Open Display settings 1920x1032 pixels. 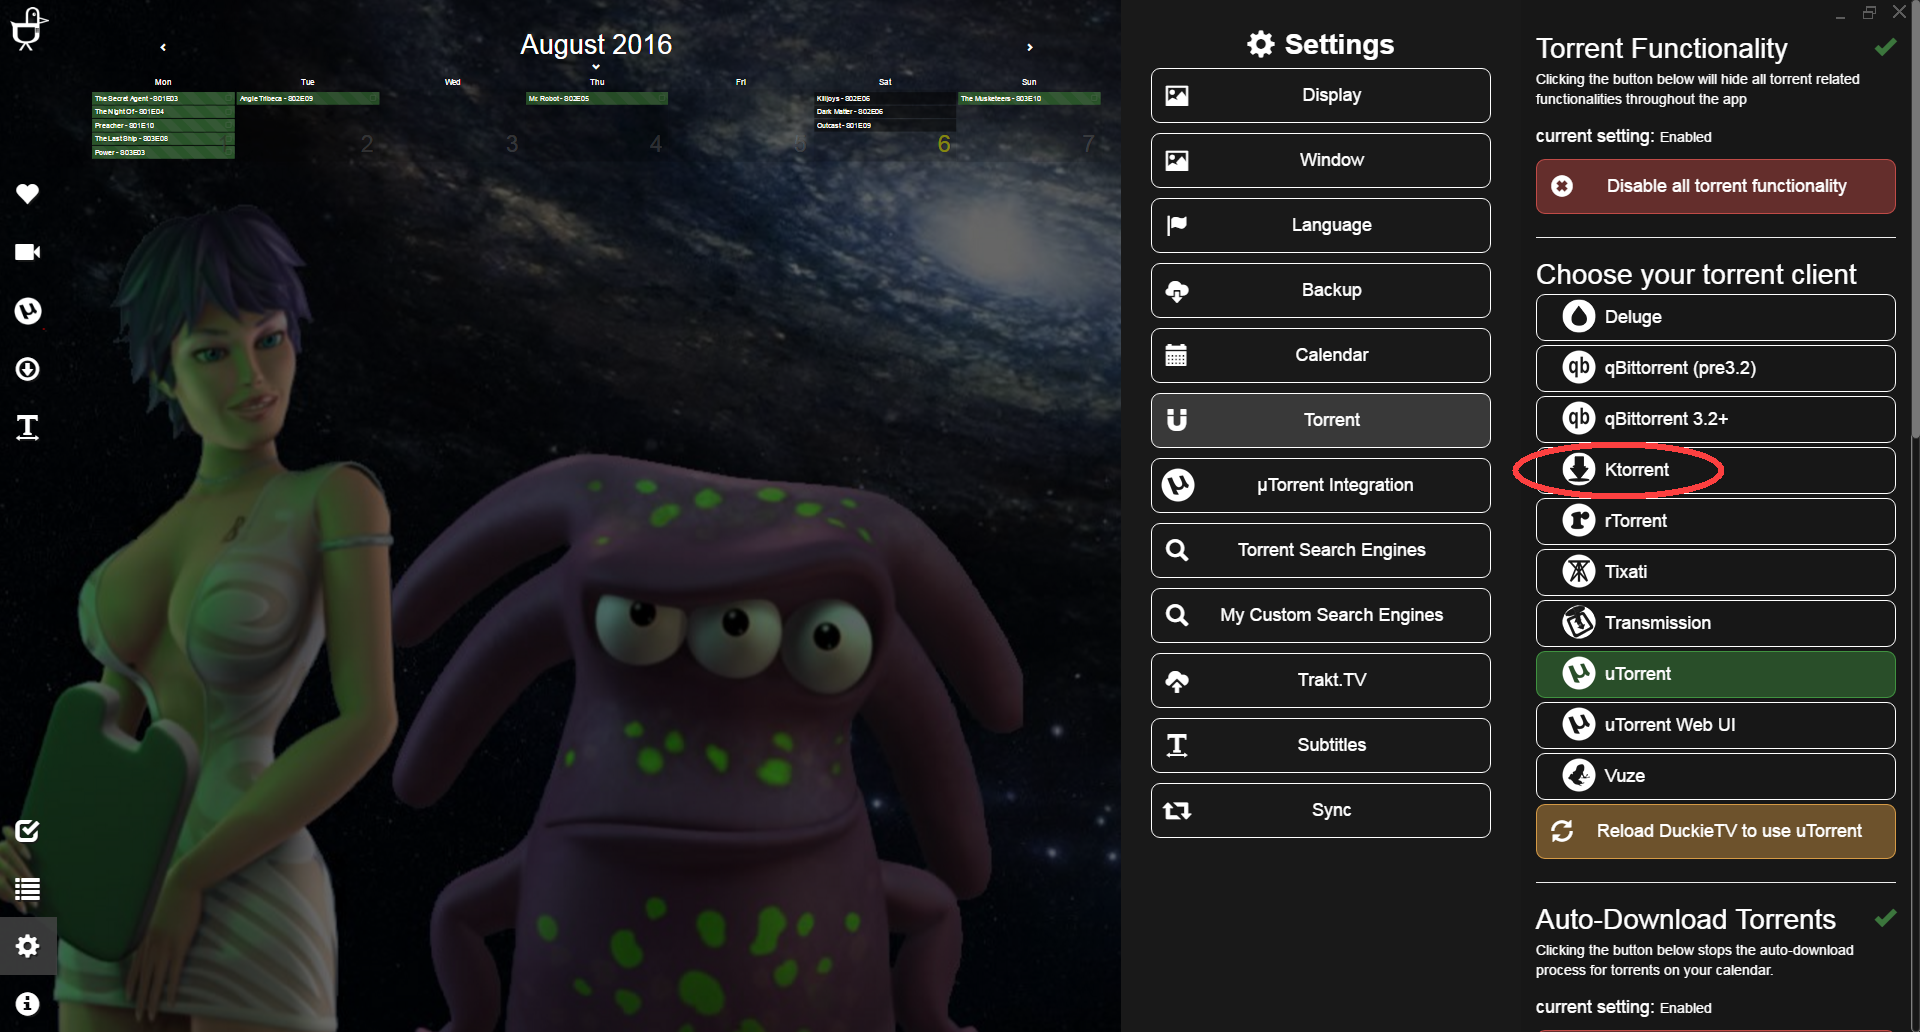(x=1321, y=96)
